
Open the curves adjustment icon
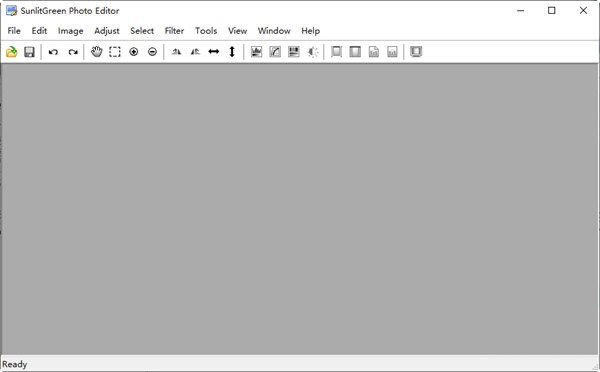click(x=275, y=52)
